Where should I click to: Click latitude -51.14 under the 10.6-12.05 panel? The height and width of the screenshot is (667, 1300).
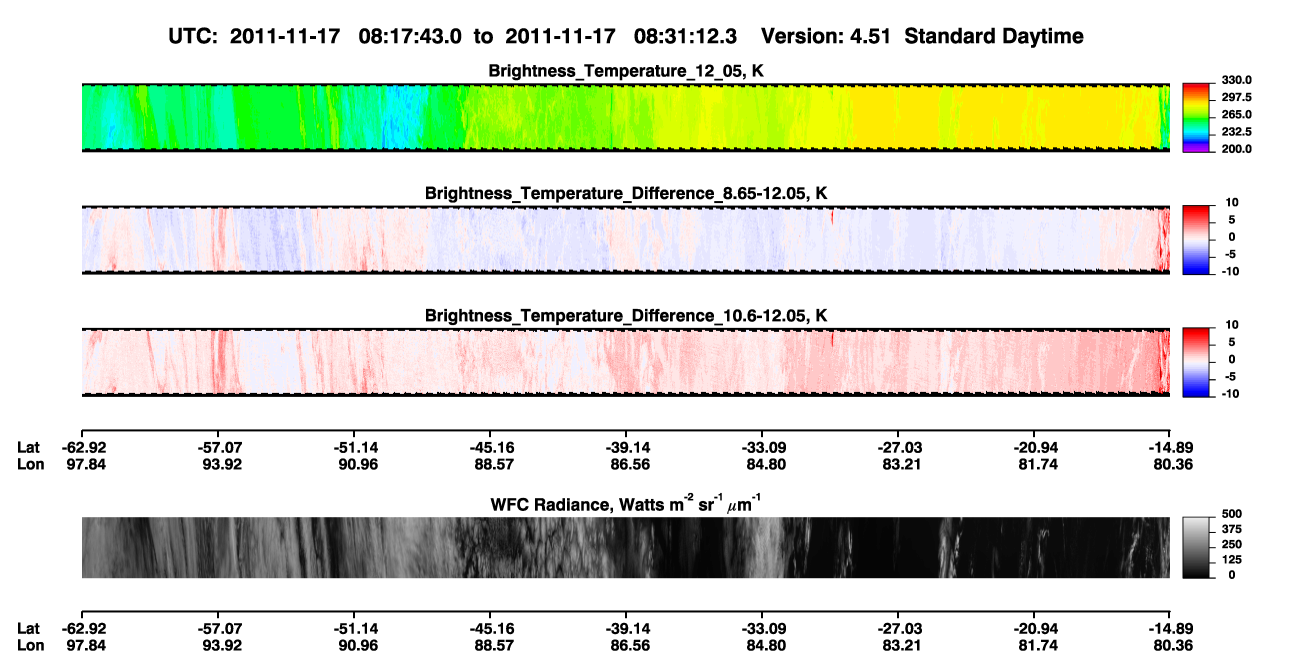pyautogui.click(x=354, y=448)
